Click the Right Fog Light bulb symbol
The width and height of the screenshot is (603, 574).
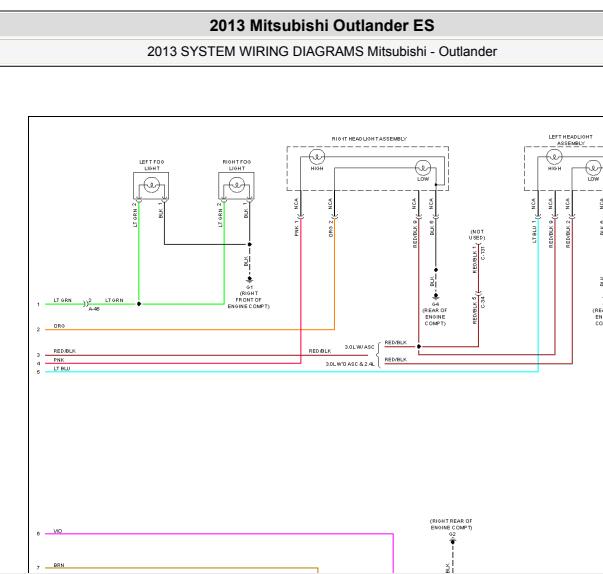(x=237, y=185)
